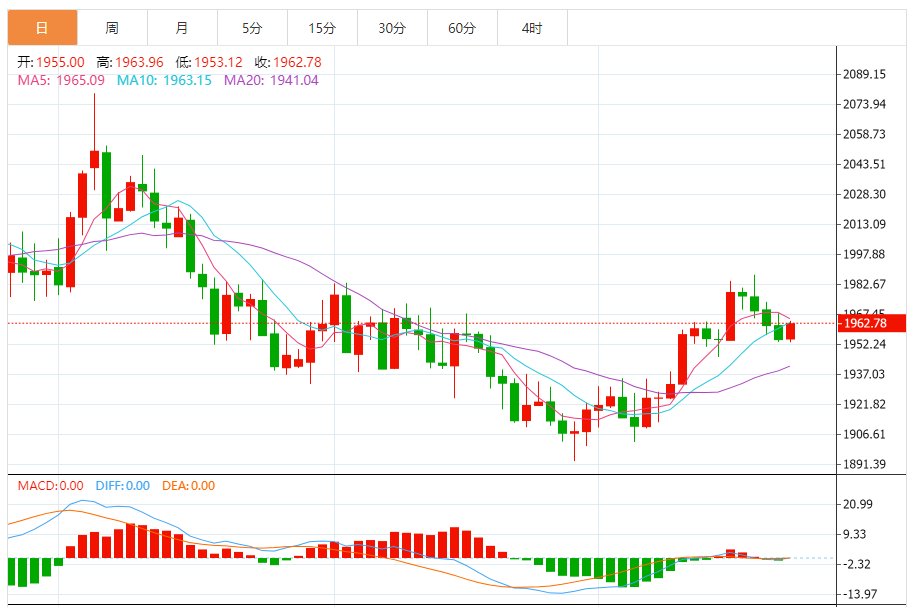Click MACD axis label 20.99
This screenshot has width=915, height=607.
(x=858, y=504)
